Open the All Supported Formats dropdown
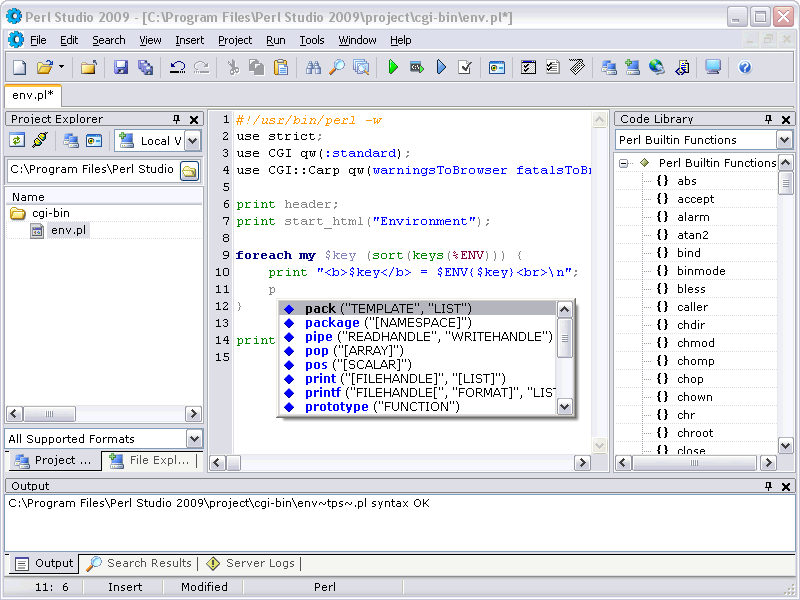This screenshot has width=800, height=600. click(194, 439)
